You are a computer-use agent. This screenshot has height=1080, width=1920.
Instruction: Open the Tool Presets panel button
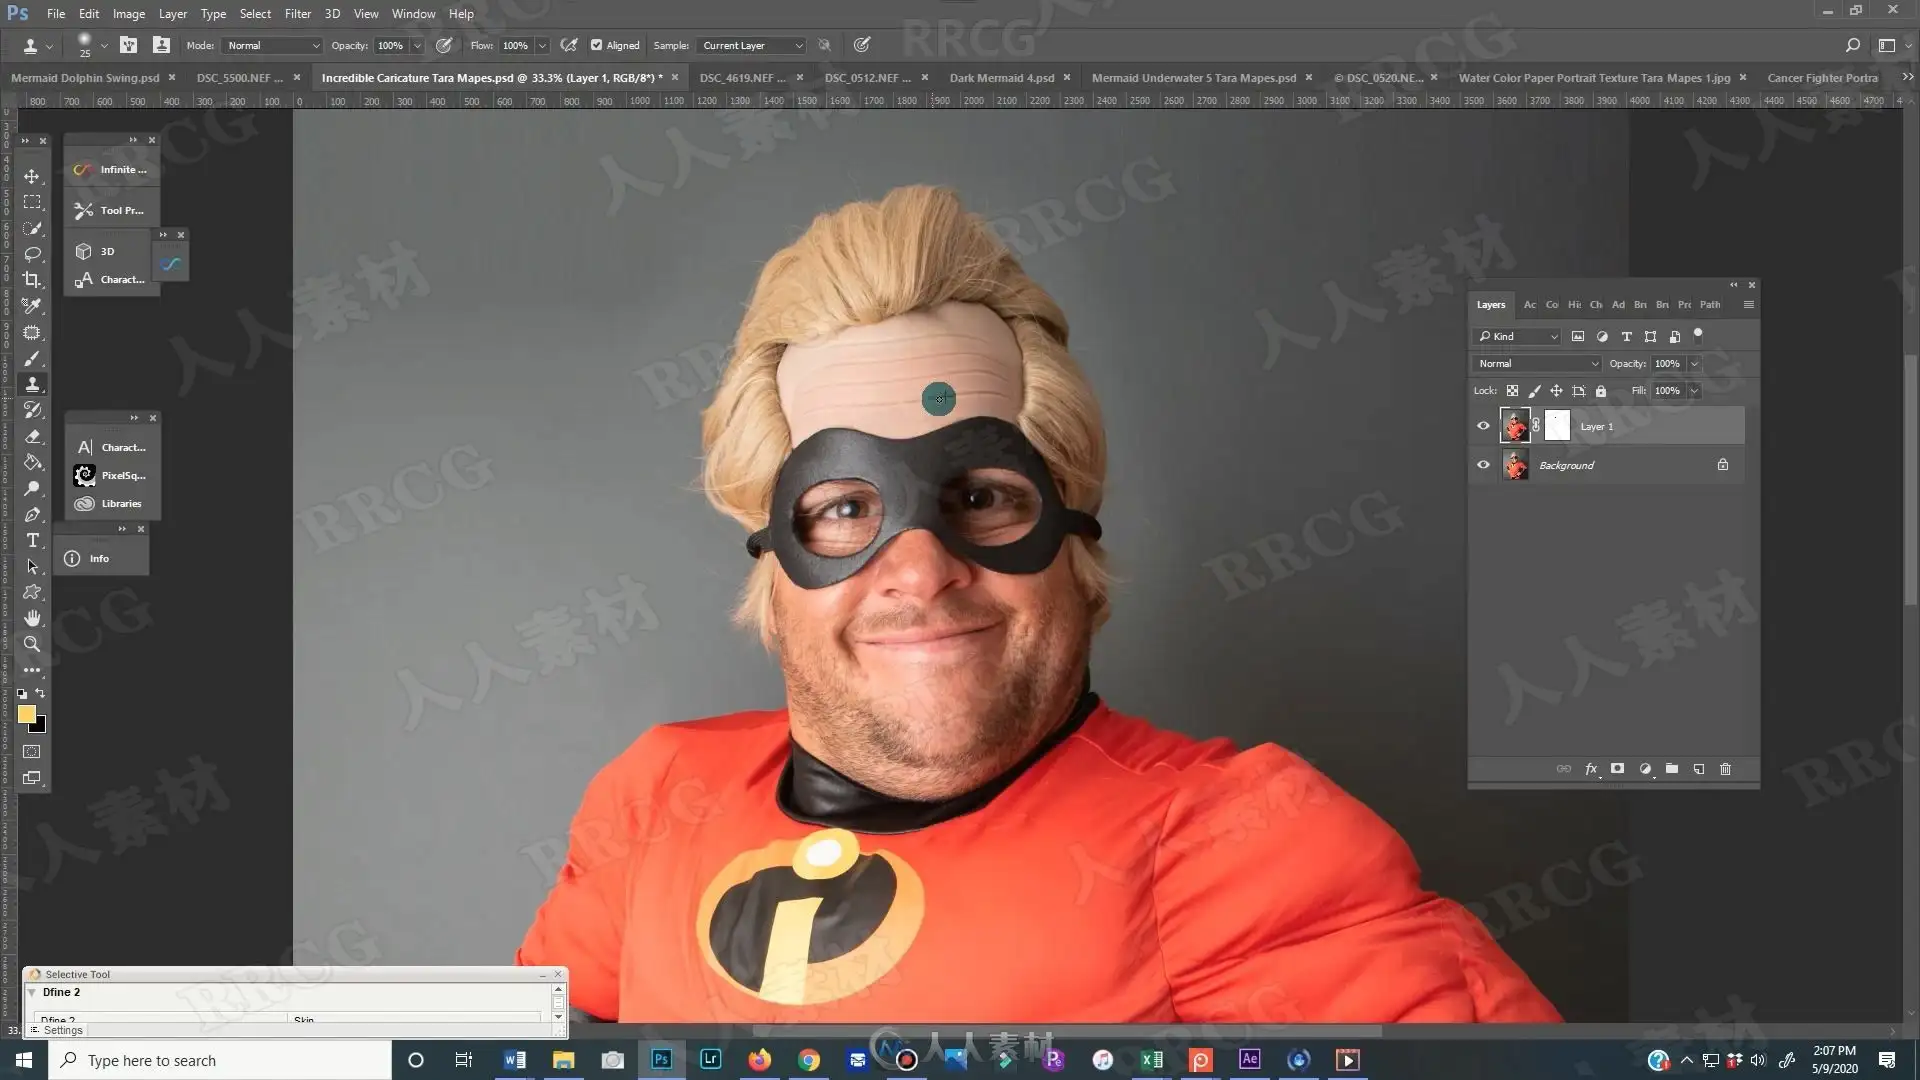(x=111, y=211)
